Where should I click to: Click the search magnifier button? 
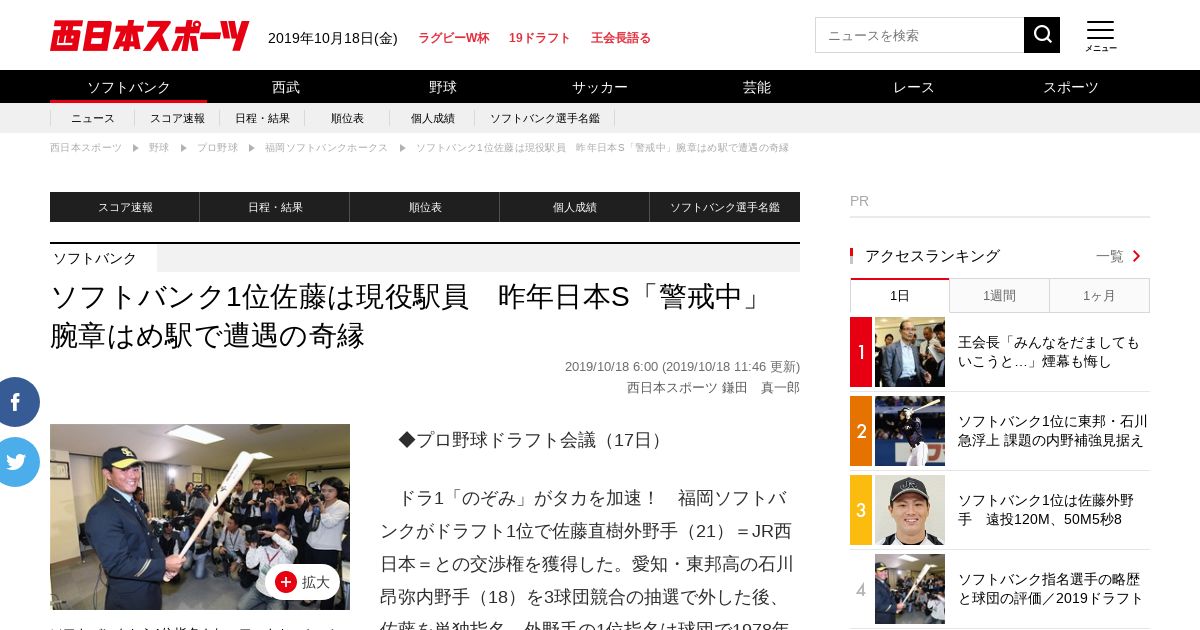1042,35
